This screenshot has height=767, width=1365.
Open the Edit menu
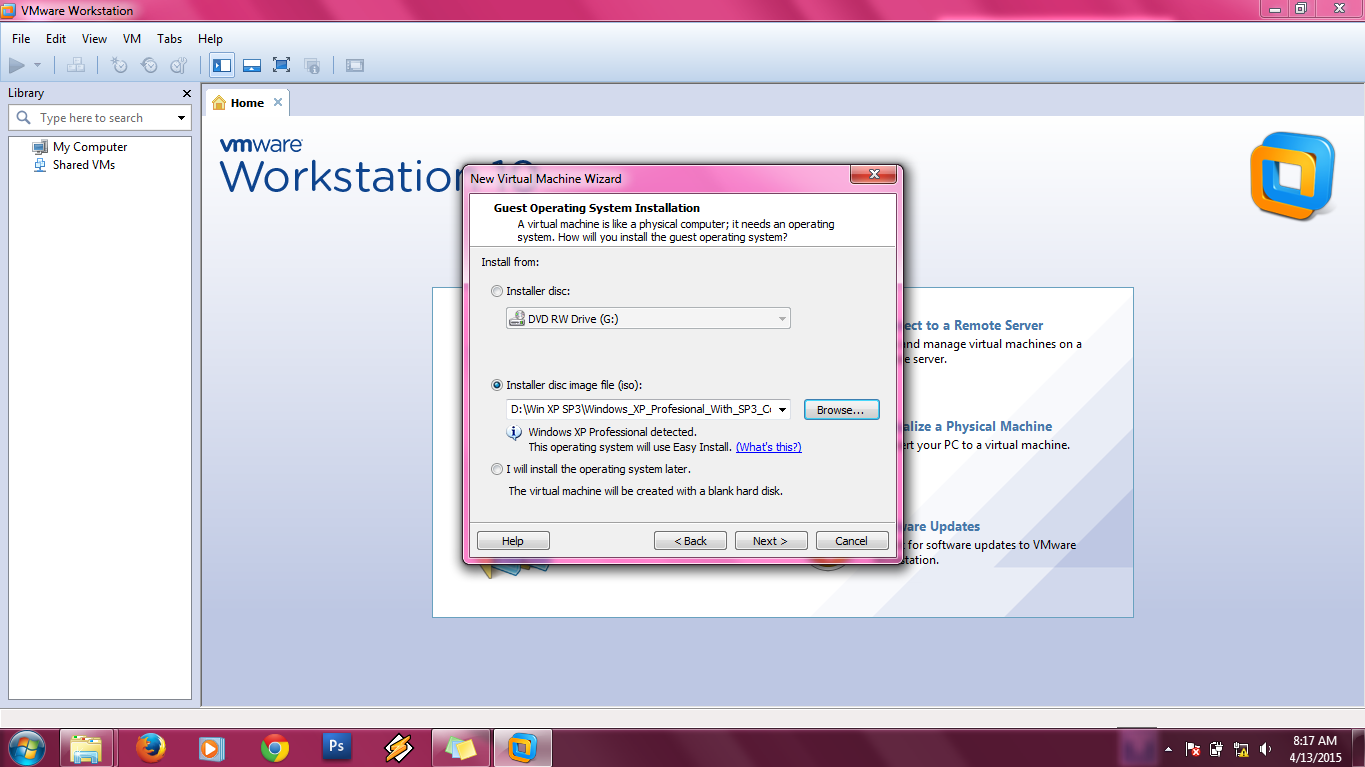pos(56,39)
